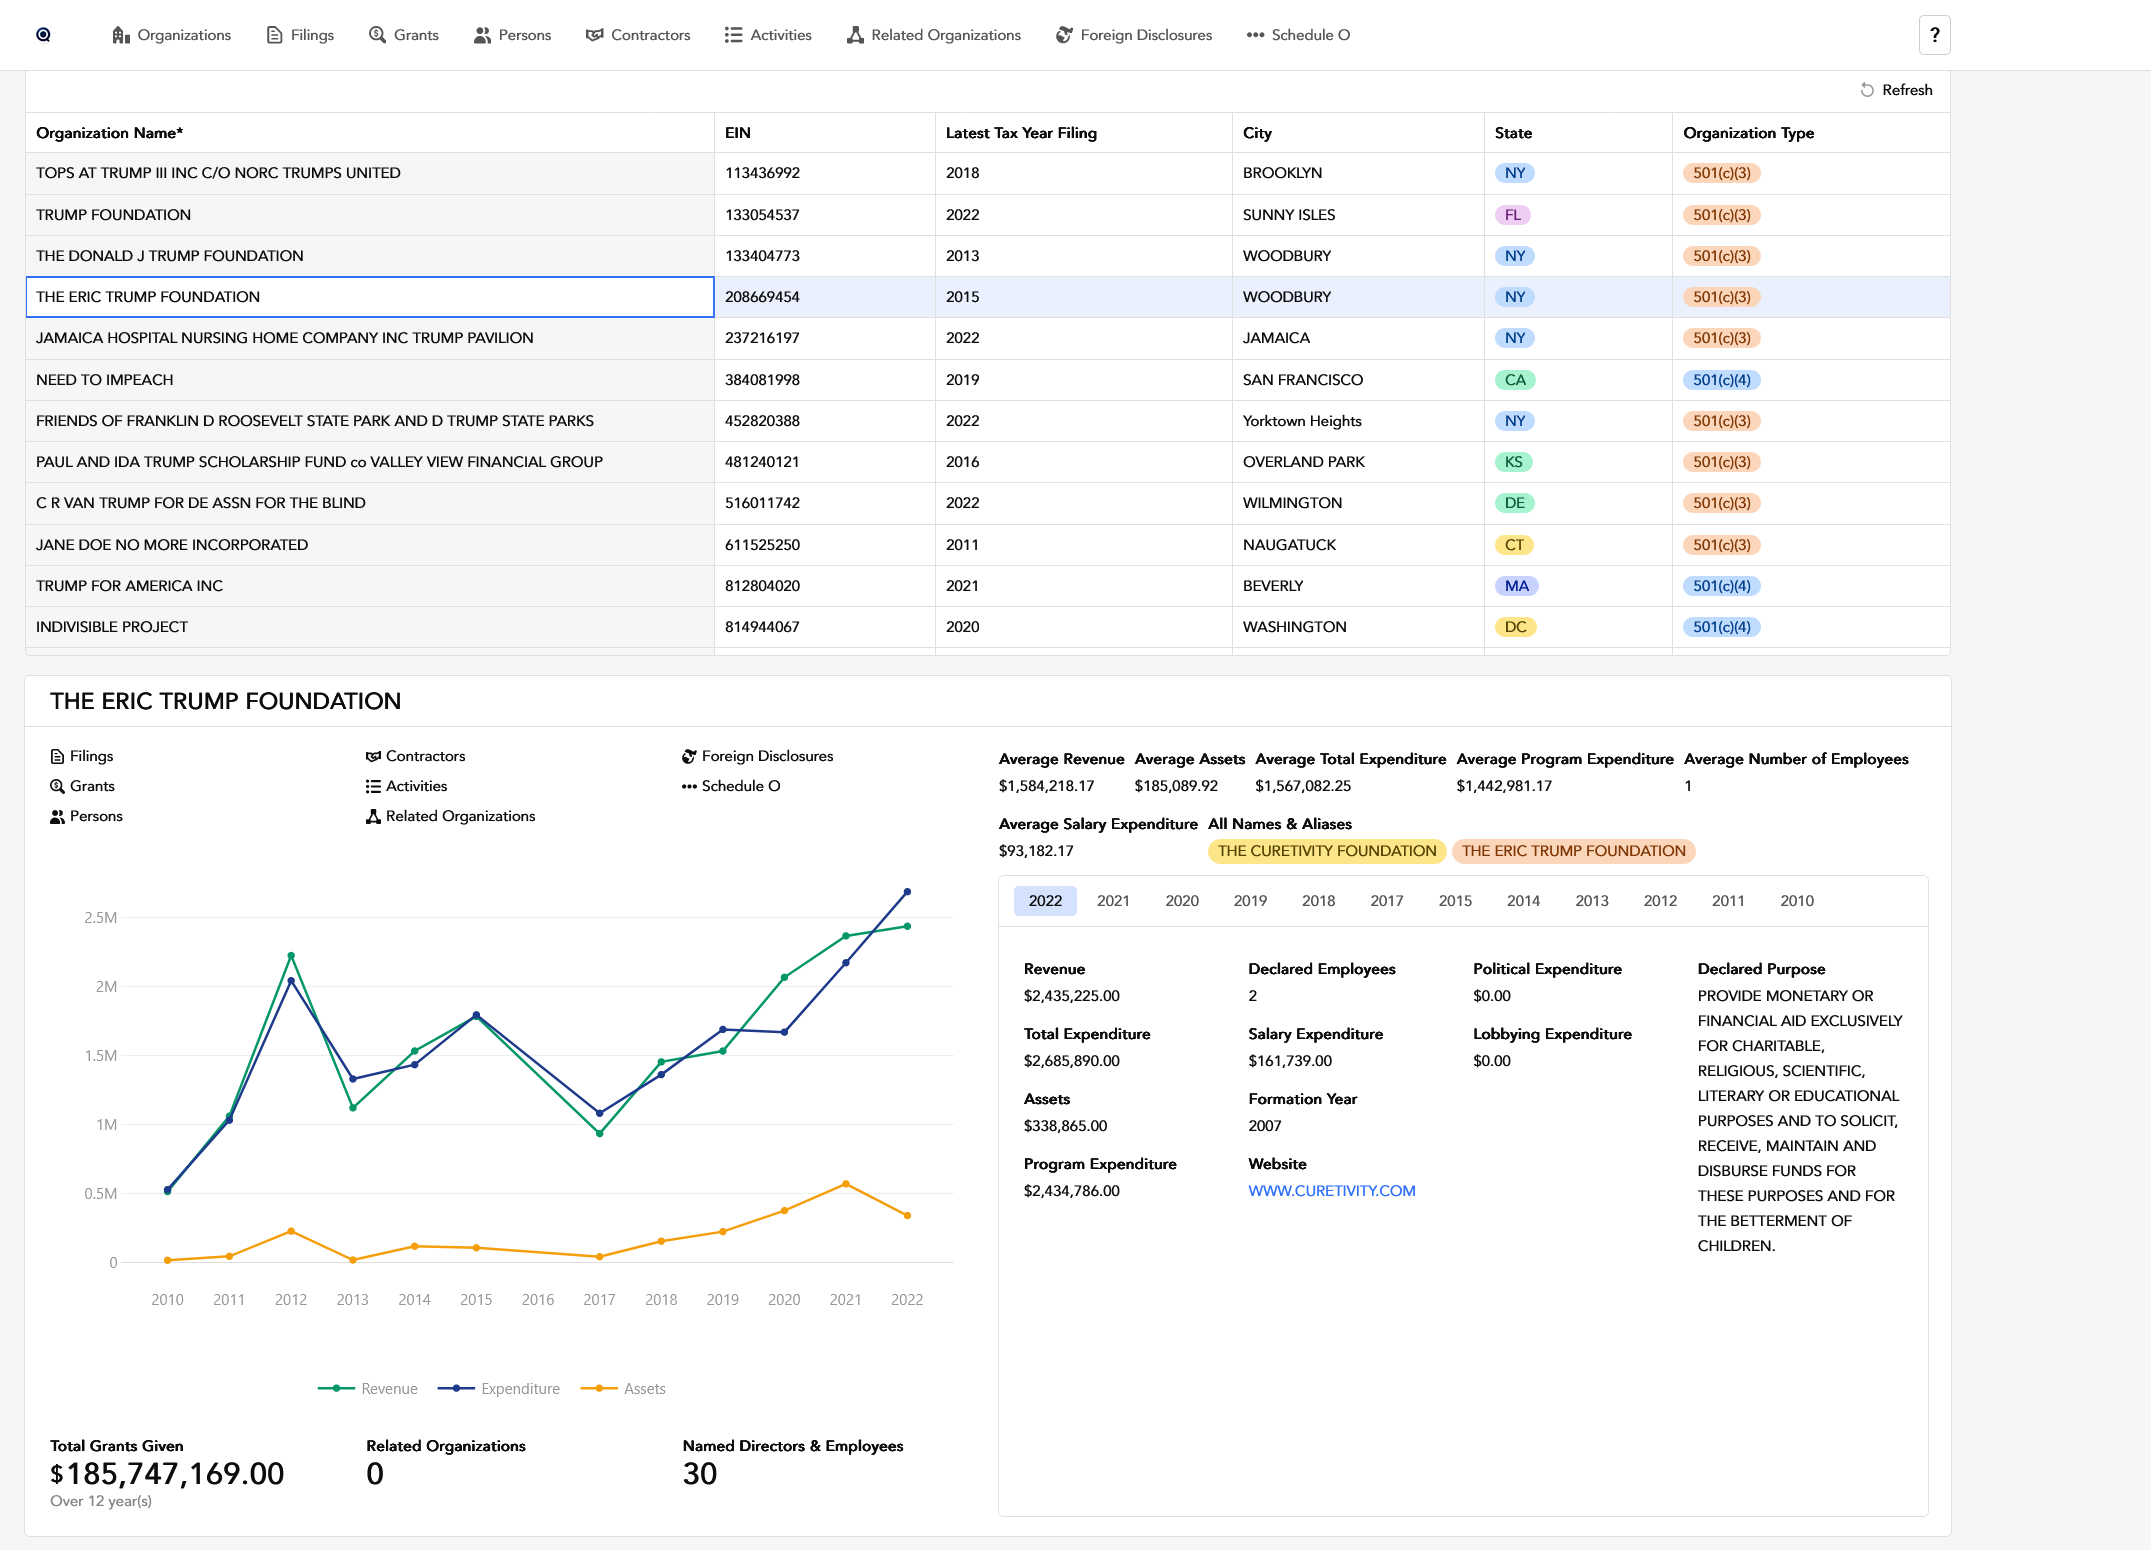The height and width of the screenshot is (1550, 2151).
Task: Toggle the Expenditure series in the chart legend
Action: click(499, 1388)
